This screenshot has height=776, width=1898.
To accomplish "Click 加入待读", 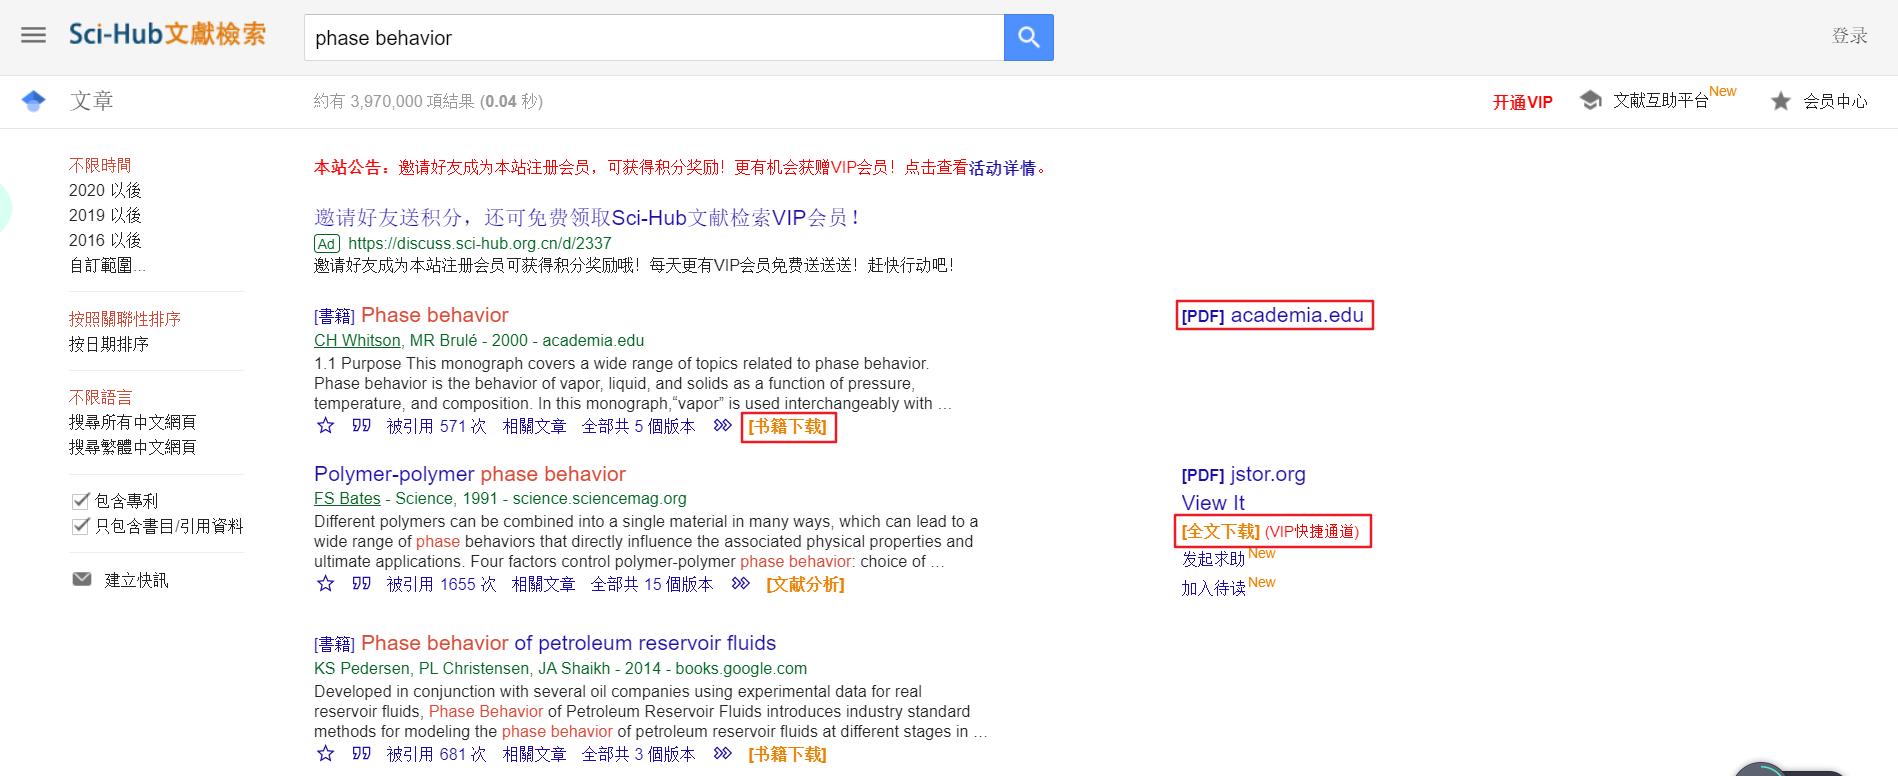I will pyautogui.click(x=1213, y=588).
